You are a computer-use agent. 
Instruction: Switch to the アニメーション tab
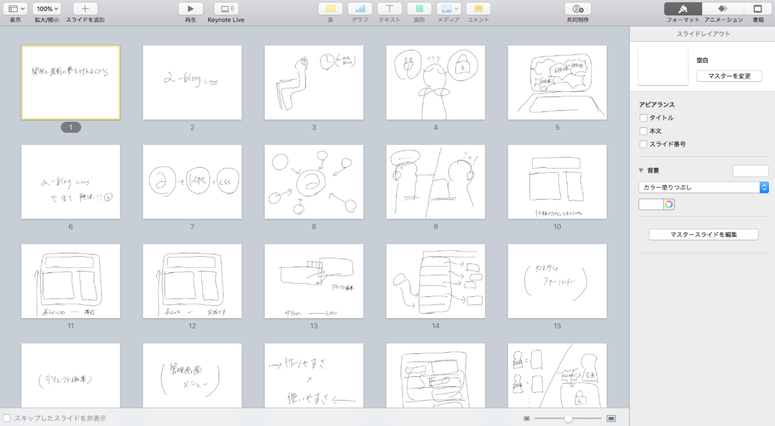(723, 10)
